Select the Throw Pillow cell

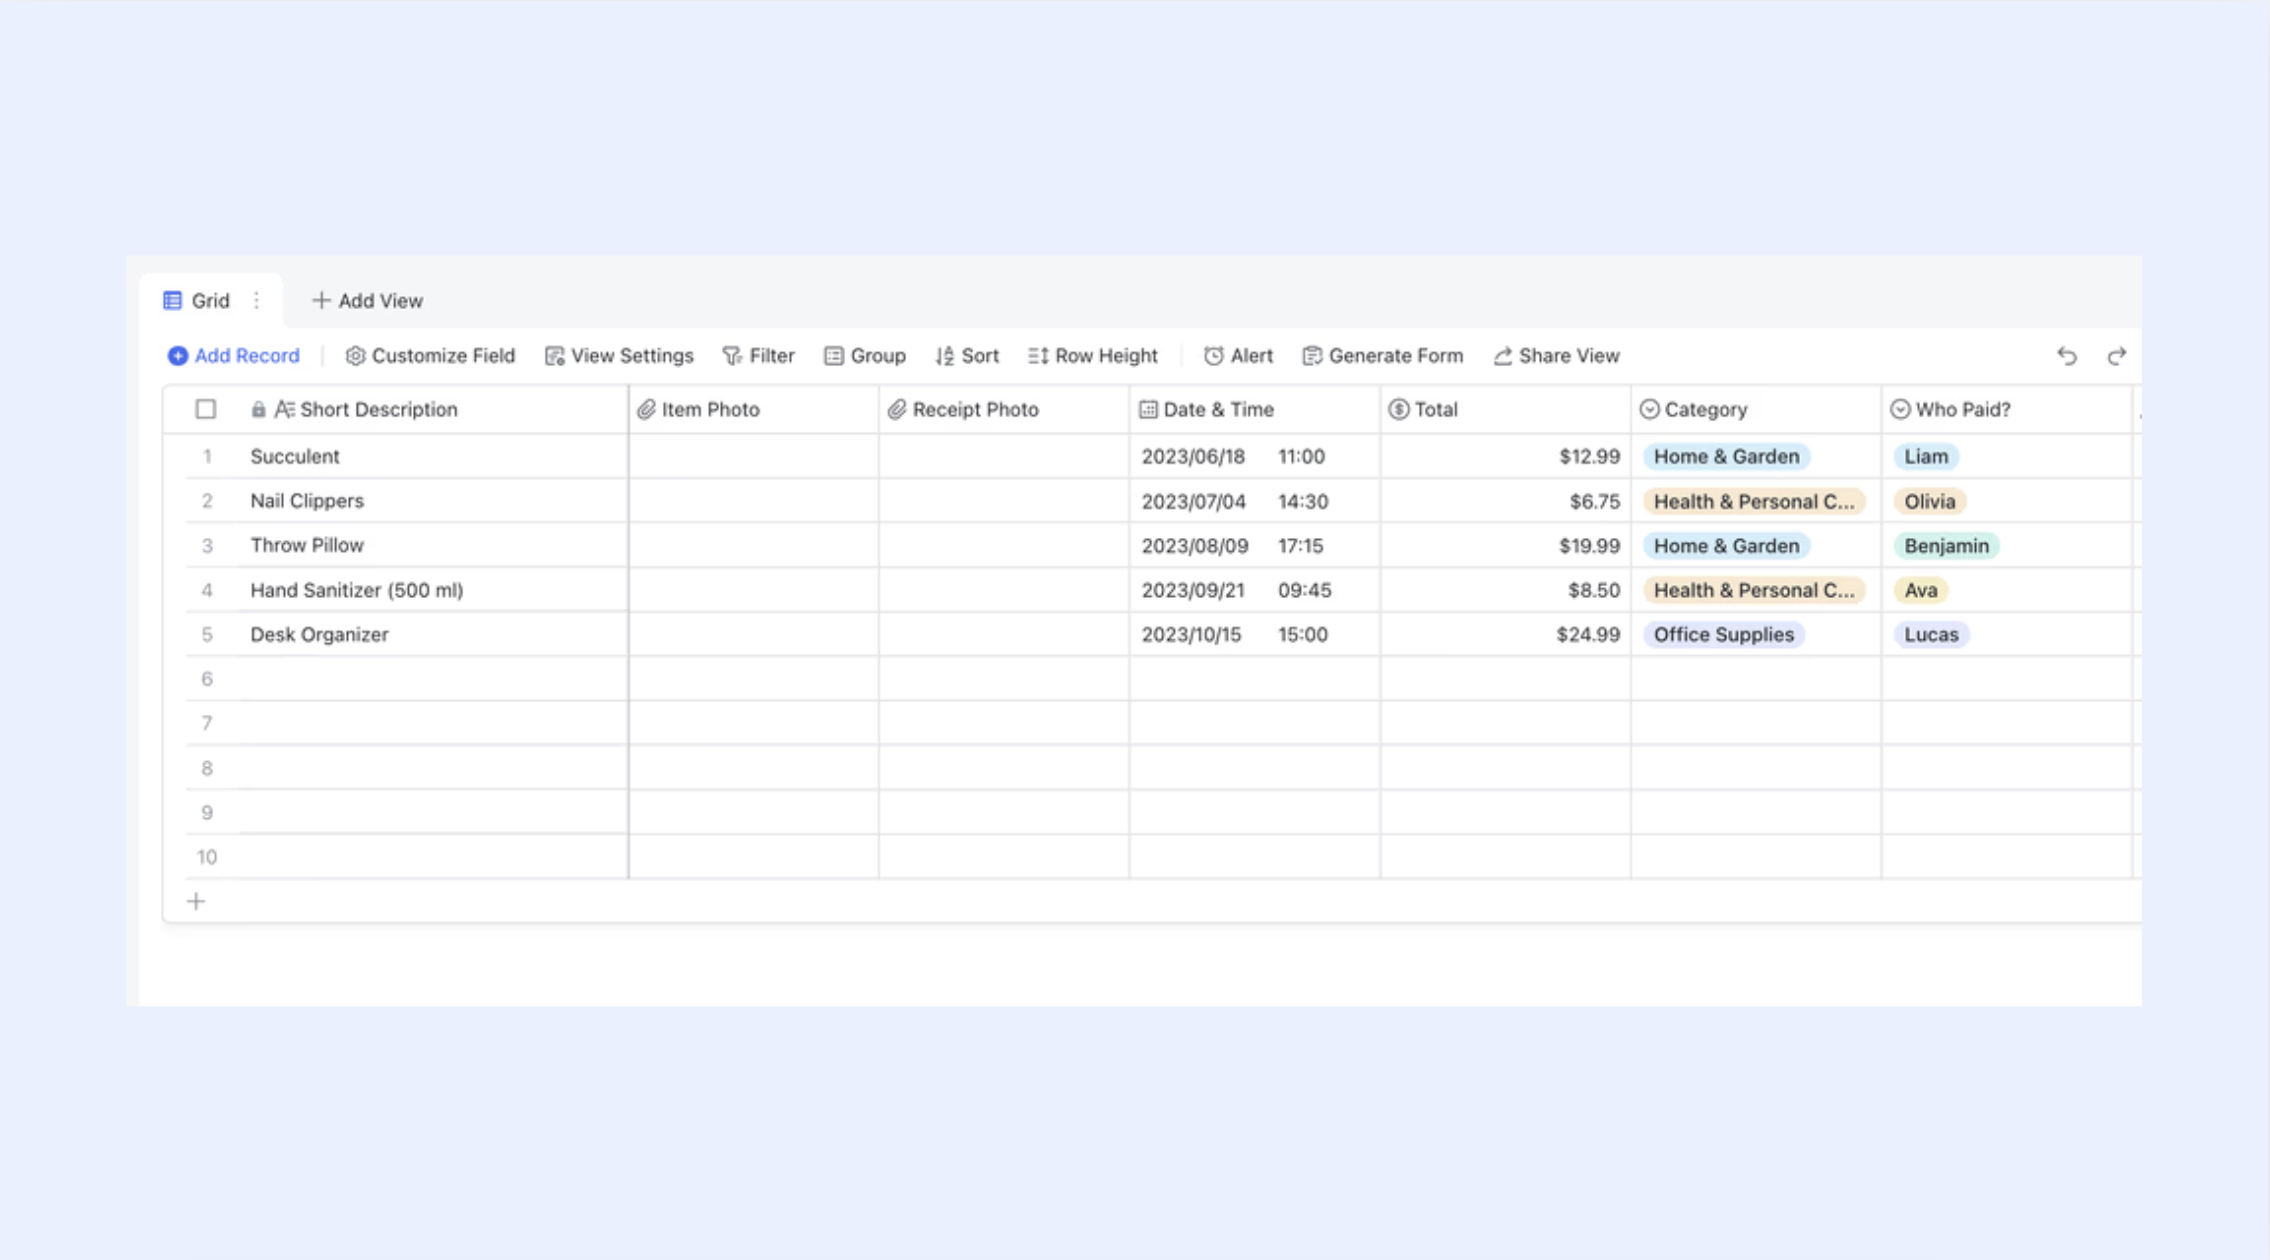pos(433,546)
